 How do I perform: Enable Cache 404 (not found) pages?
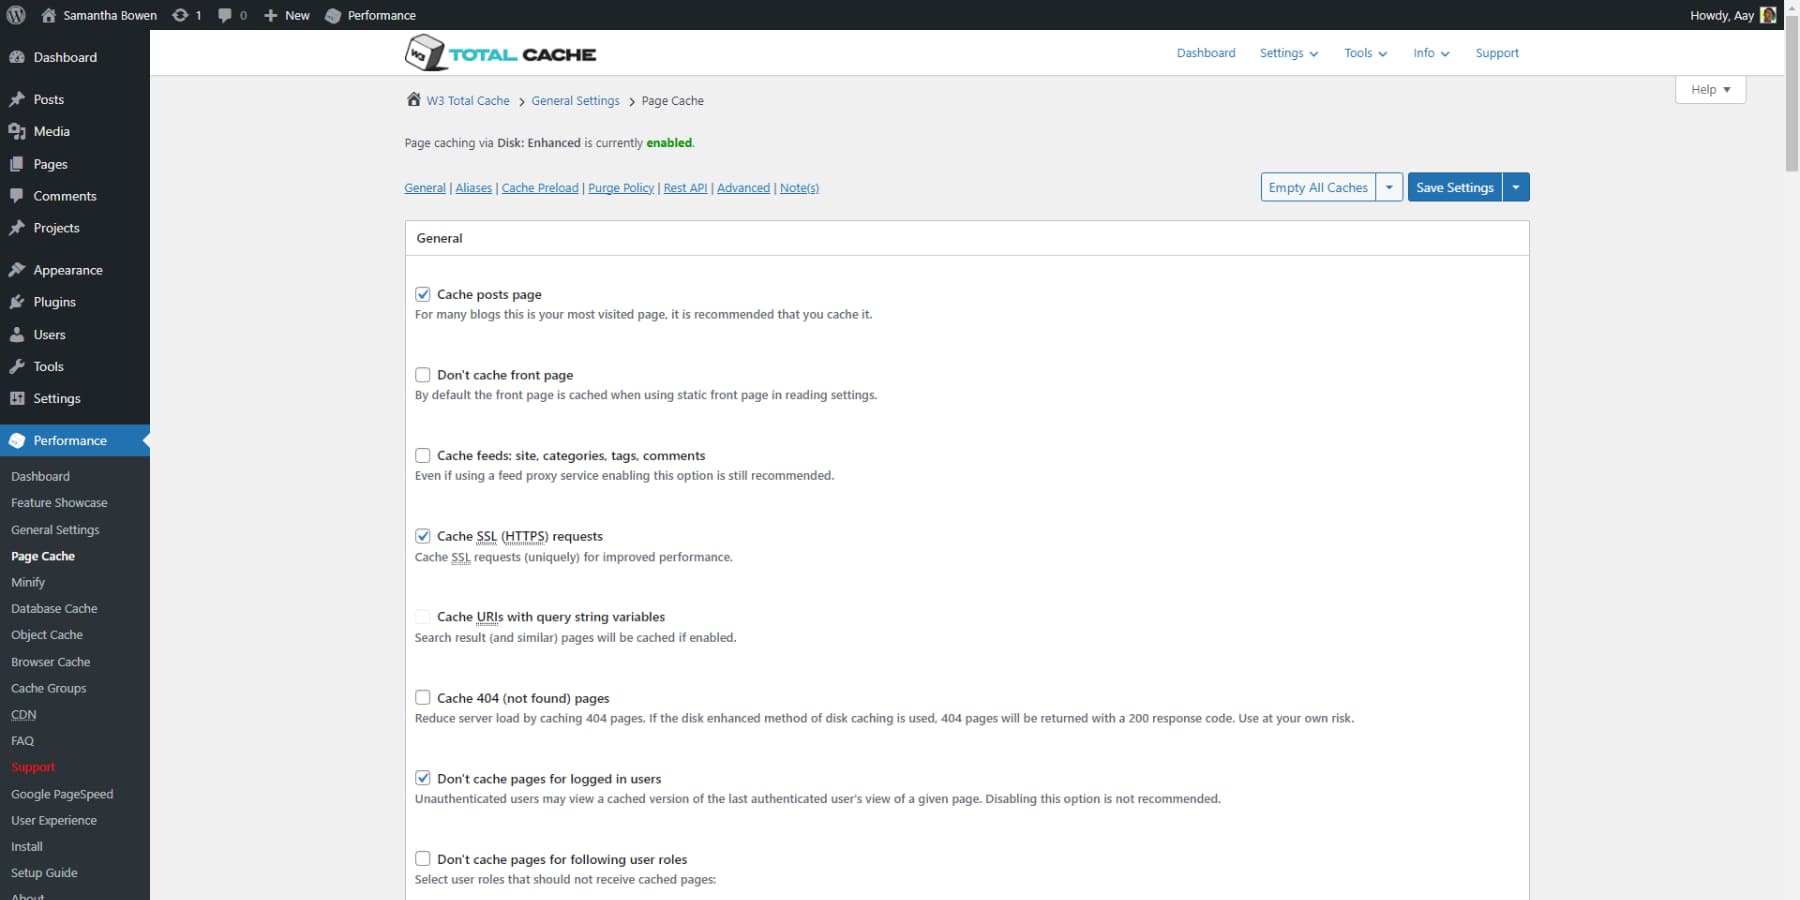423,697
